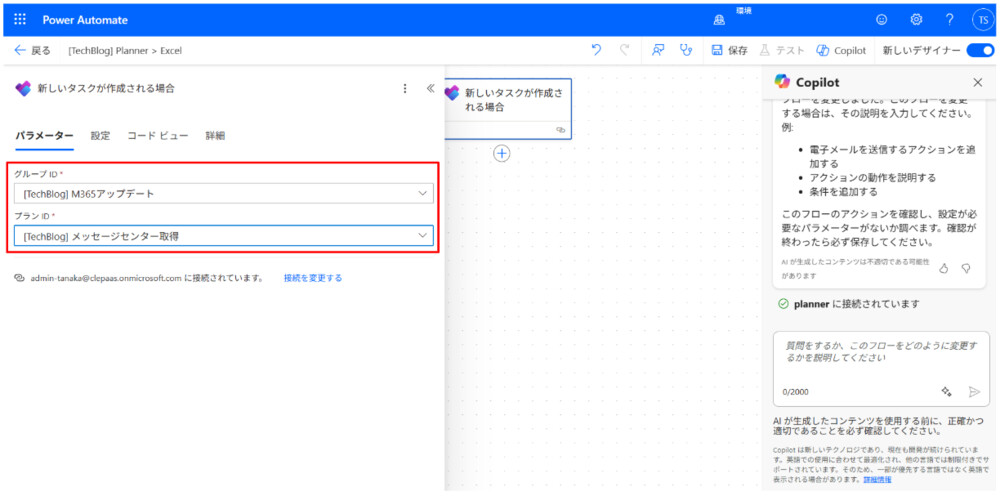Click the Copilot send arrow

click(x=974, y=391)
